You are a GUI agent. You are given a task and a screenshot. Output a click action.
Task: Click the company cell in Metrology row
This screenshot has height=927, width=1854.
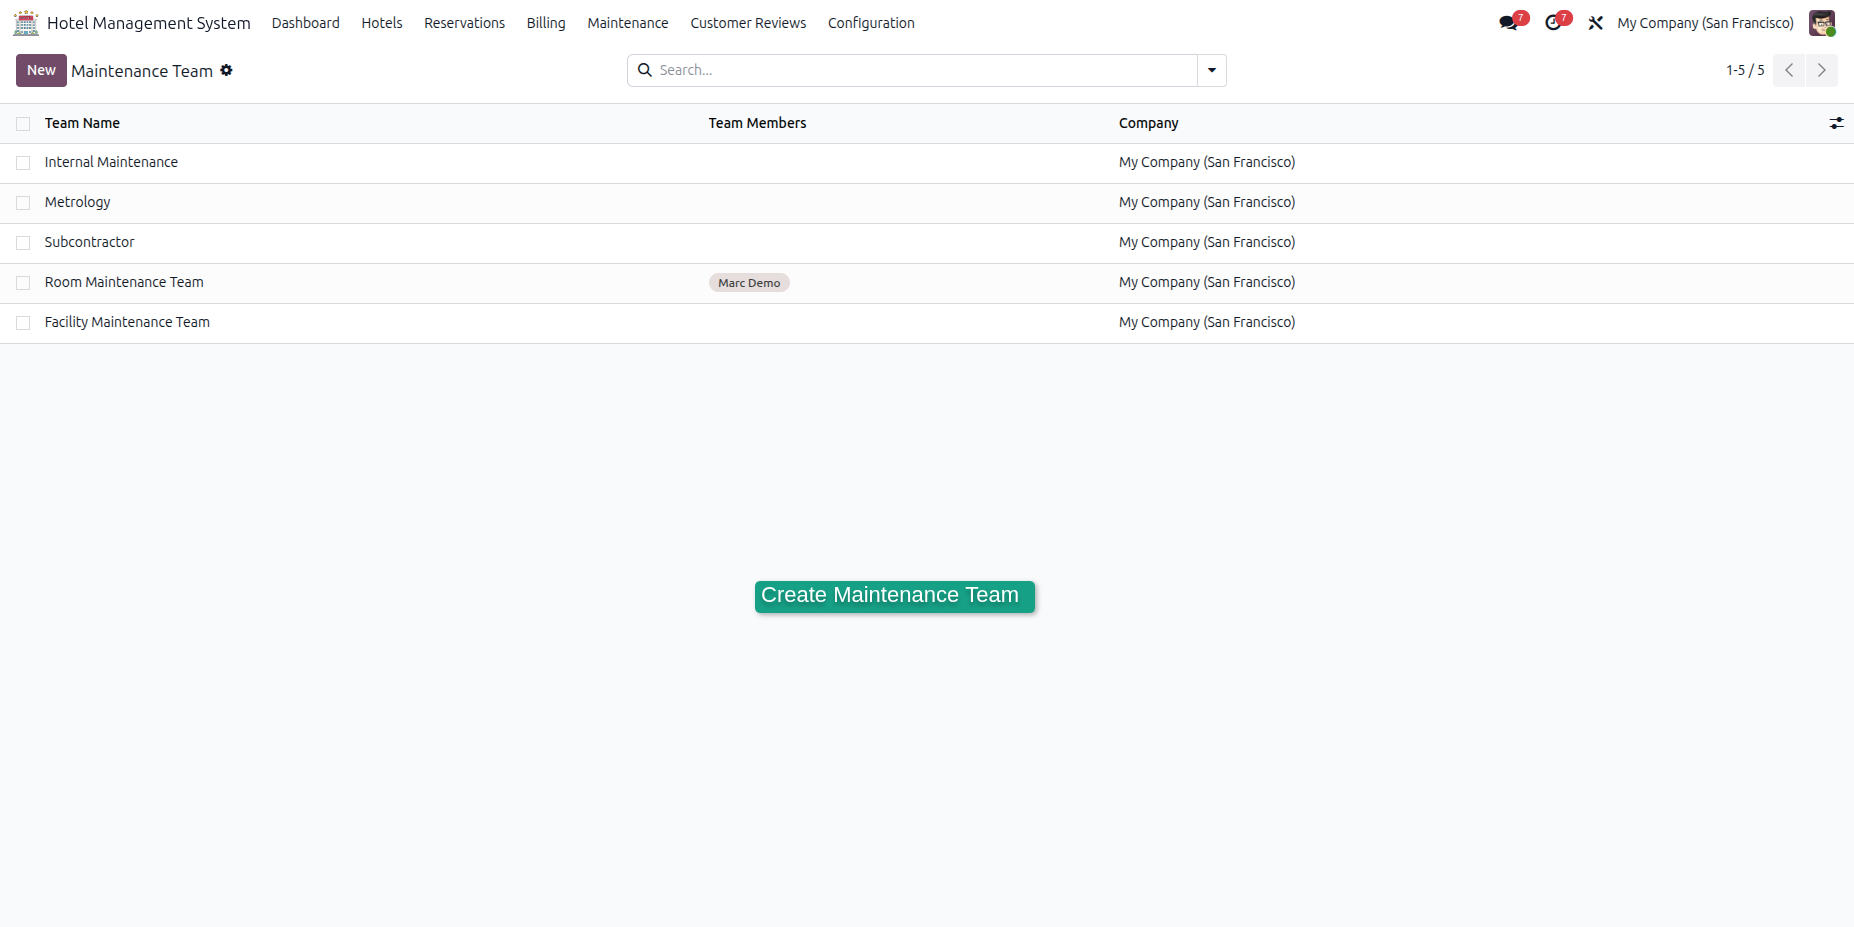tap(1207, 202)
